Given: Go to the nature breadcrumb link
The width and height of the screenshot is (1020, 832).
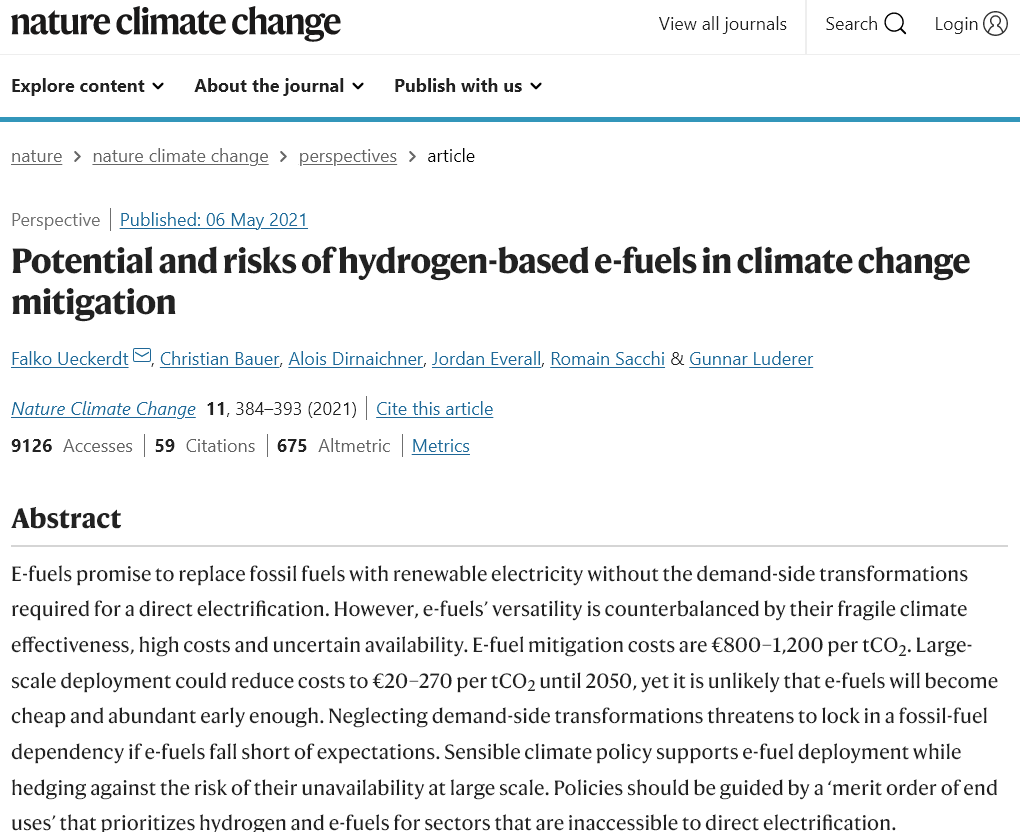Looking at the screenshot, I should (x=36, y=156).
